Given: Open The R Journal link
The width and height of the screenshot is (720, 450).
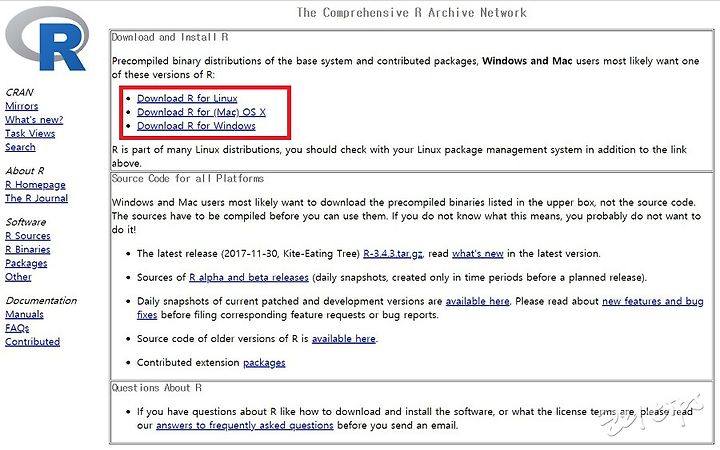Looking at the screenshot, I should click(36, 198).
